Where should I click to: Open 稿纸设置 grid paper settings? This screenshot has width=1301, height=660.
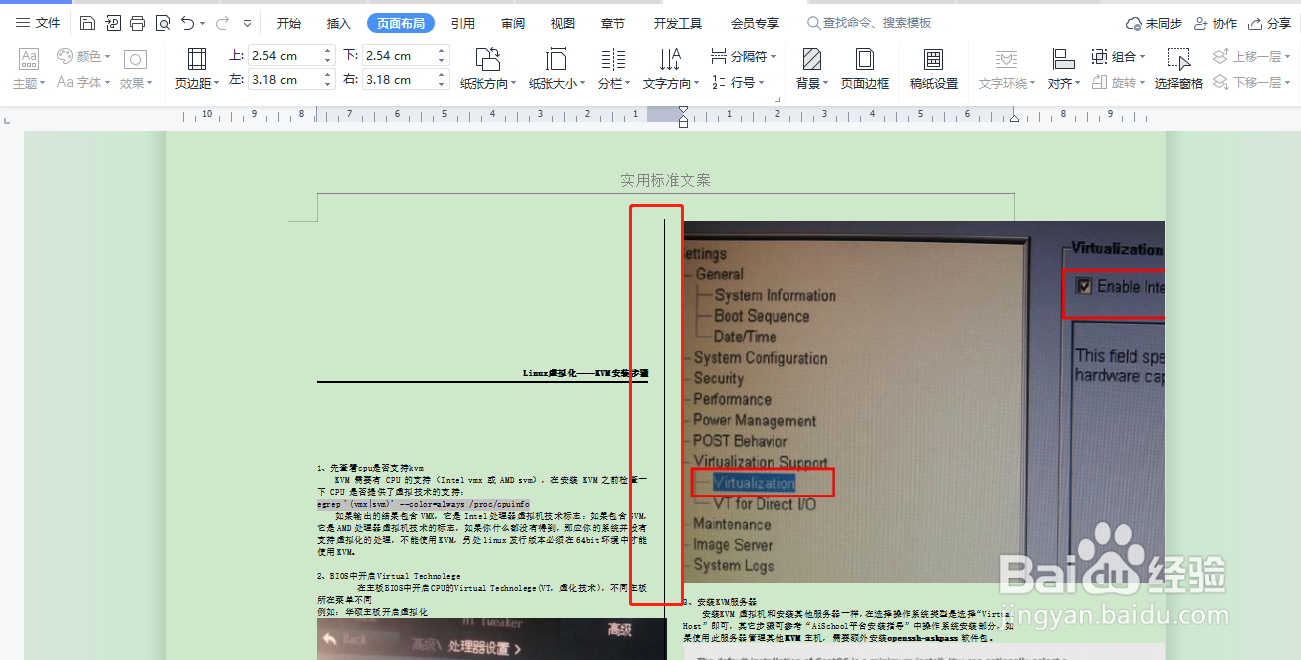coord(932,70)
